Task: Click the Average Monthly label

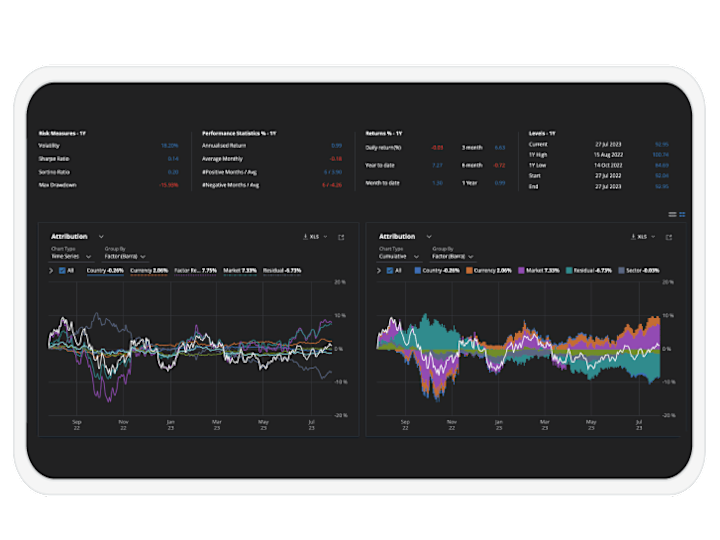Action: point(222,159)
